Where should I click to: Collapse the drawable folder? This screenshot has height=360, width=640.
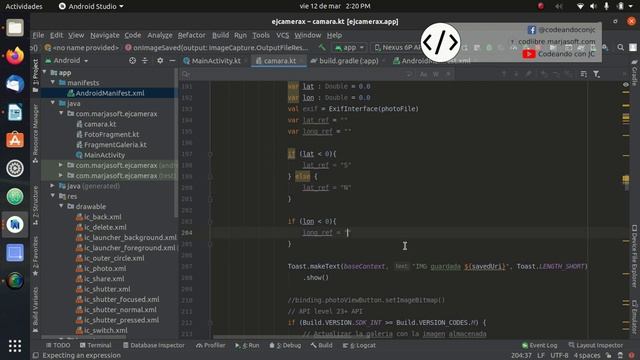pos(61,207)
